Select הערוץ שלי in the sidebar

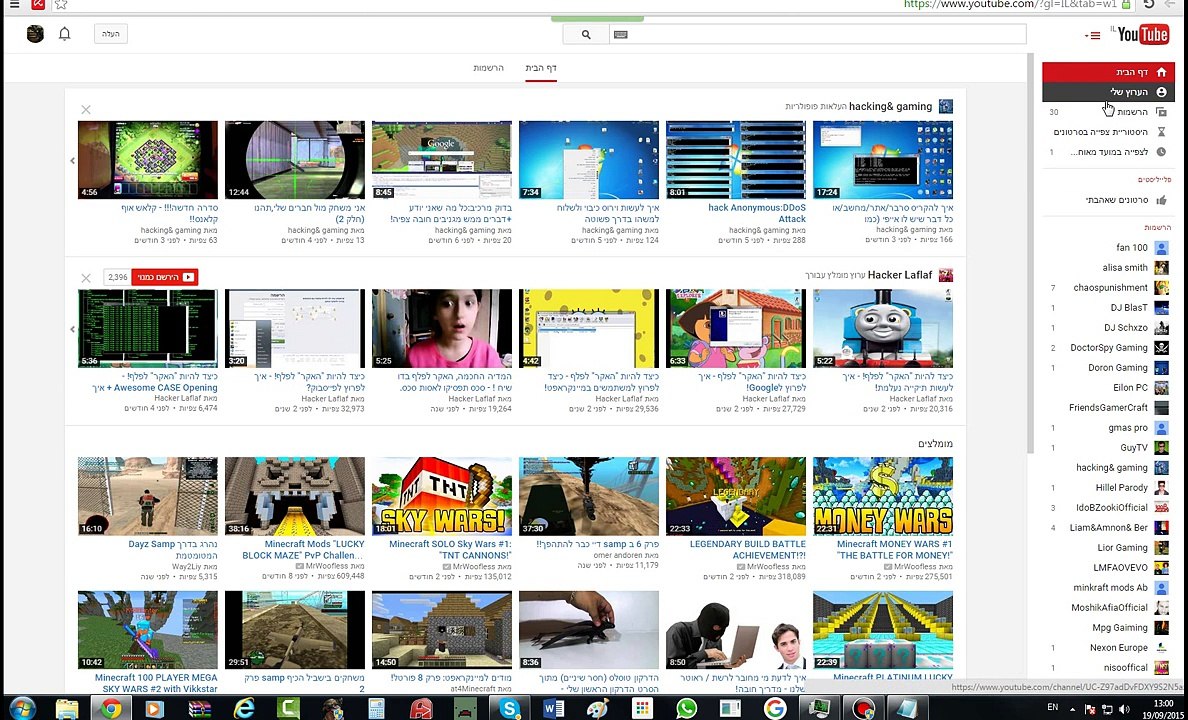tap(1108, 92)
